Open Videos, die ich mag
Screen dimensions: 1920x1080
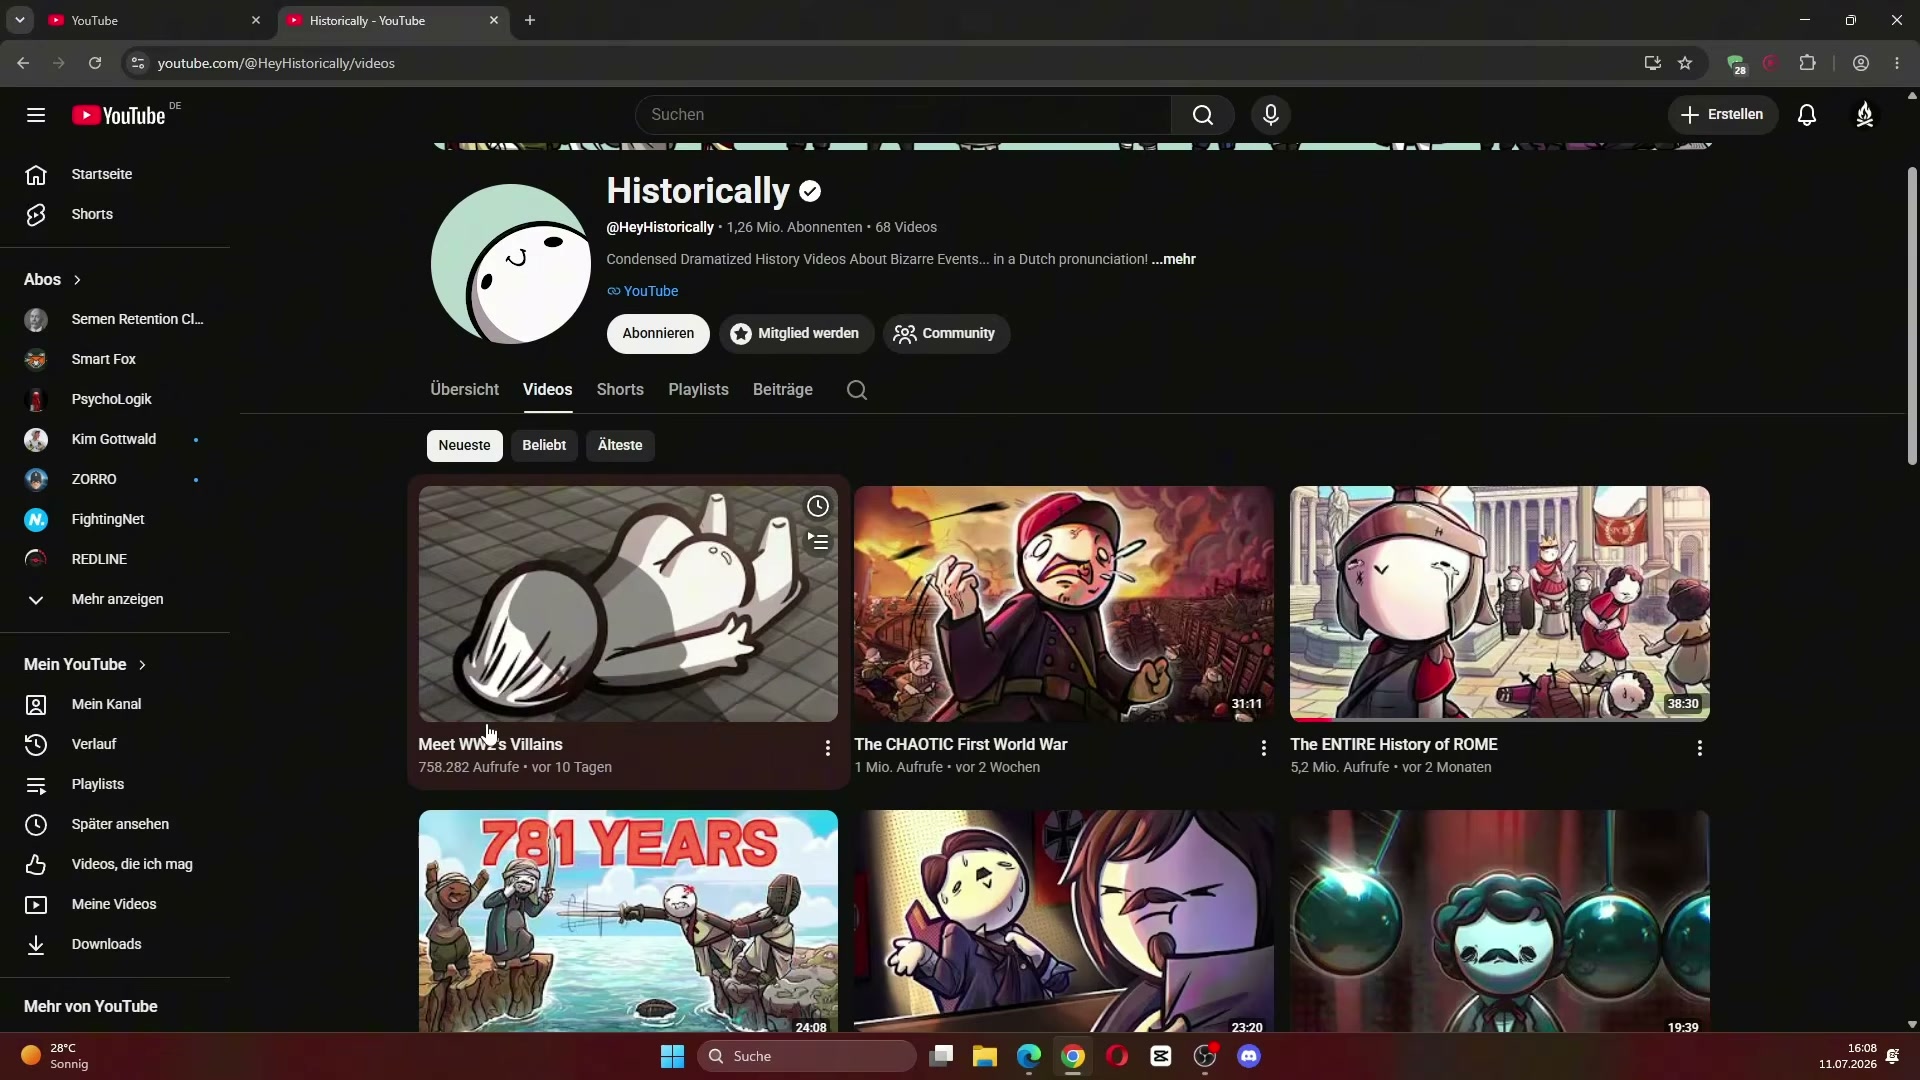point(116,864)
